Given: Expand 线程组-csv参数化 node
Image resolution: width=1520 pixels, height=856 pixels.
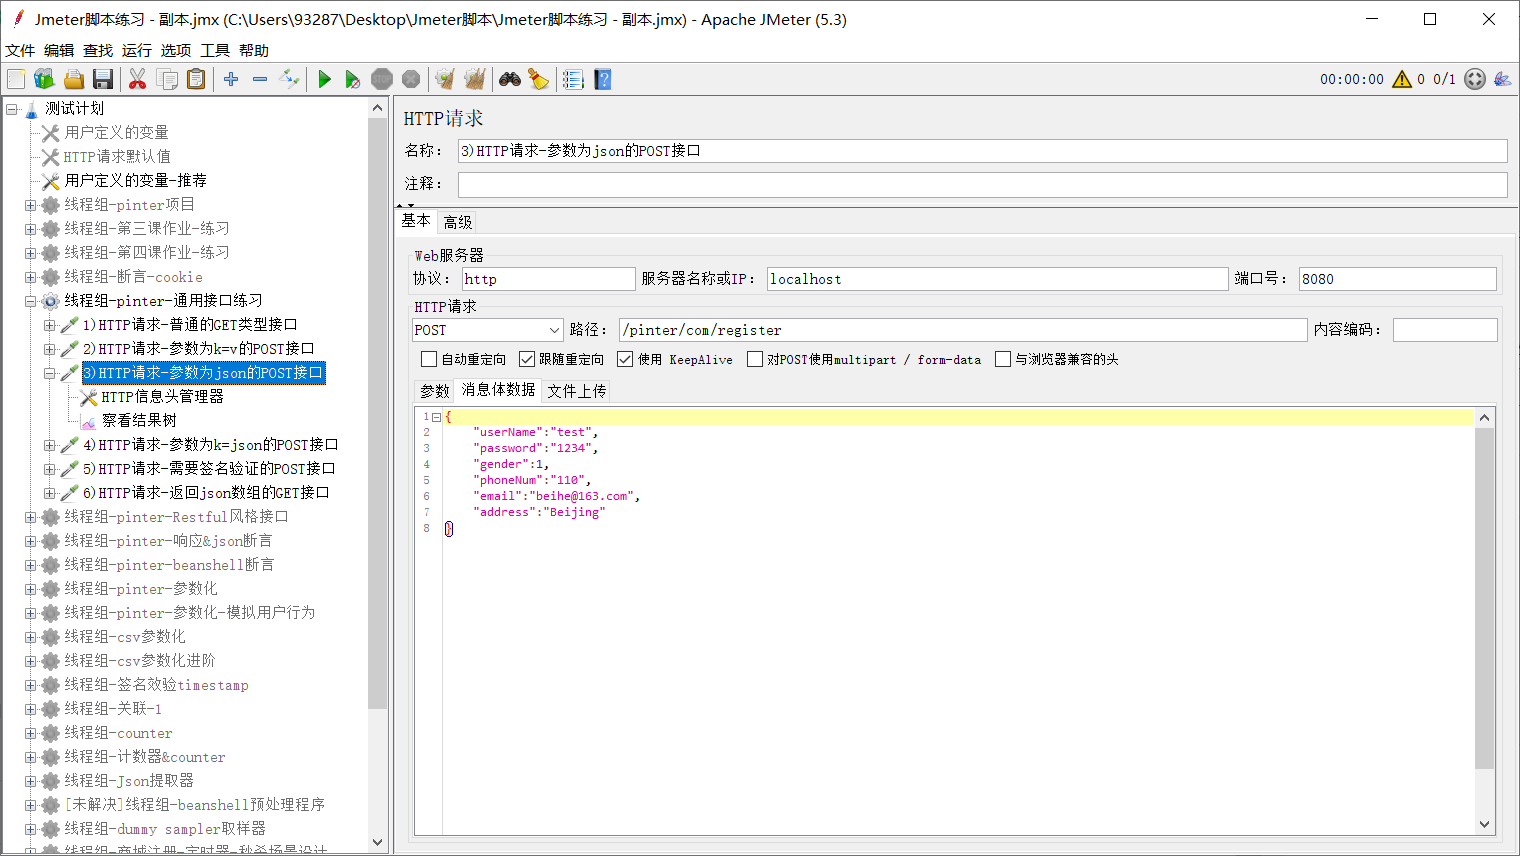Looking at the screenshot, I should click(30, 636).
